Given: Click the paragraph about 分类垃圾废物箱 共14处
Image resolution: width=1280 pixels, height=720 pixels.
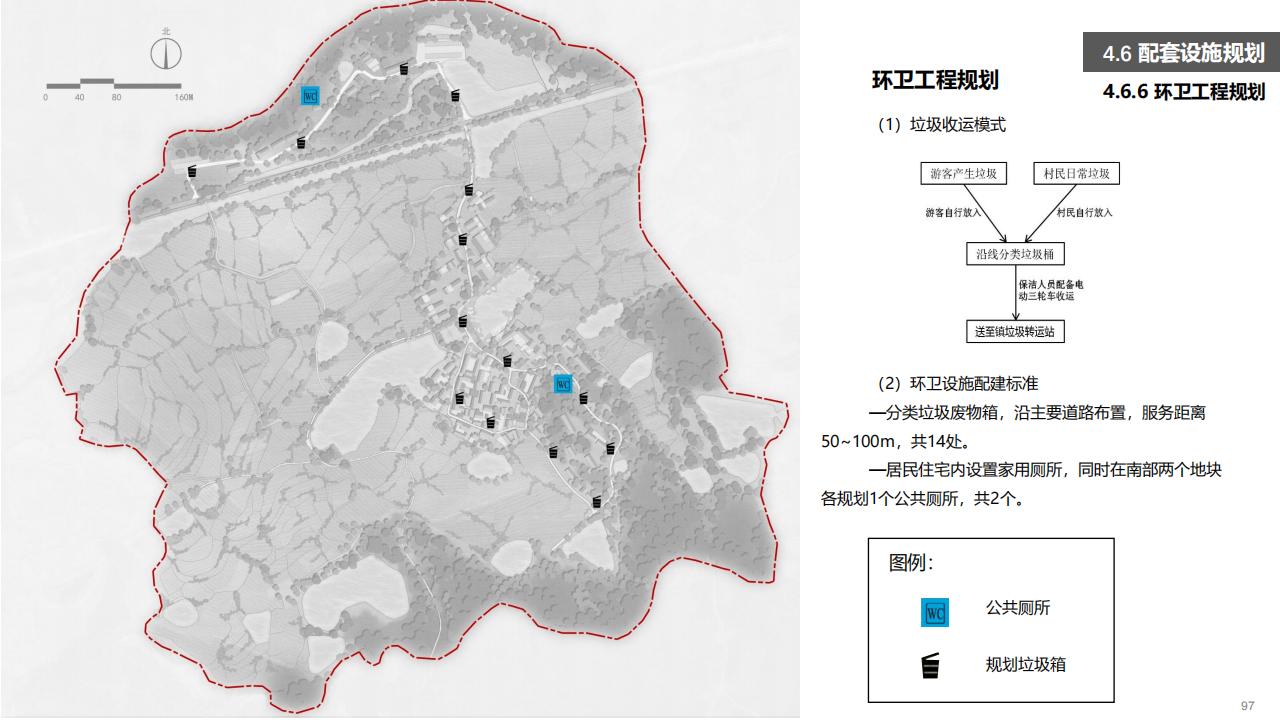Looking at the screenshot, I should 1013,427.
